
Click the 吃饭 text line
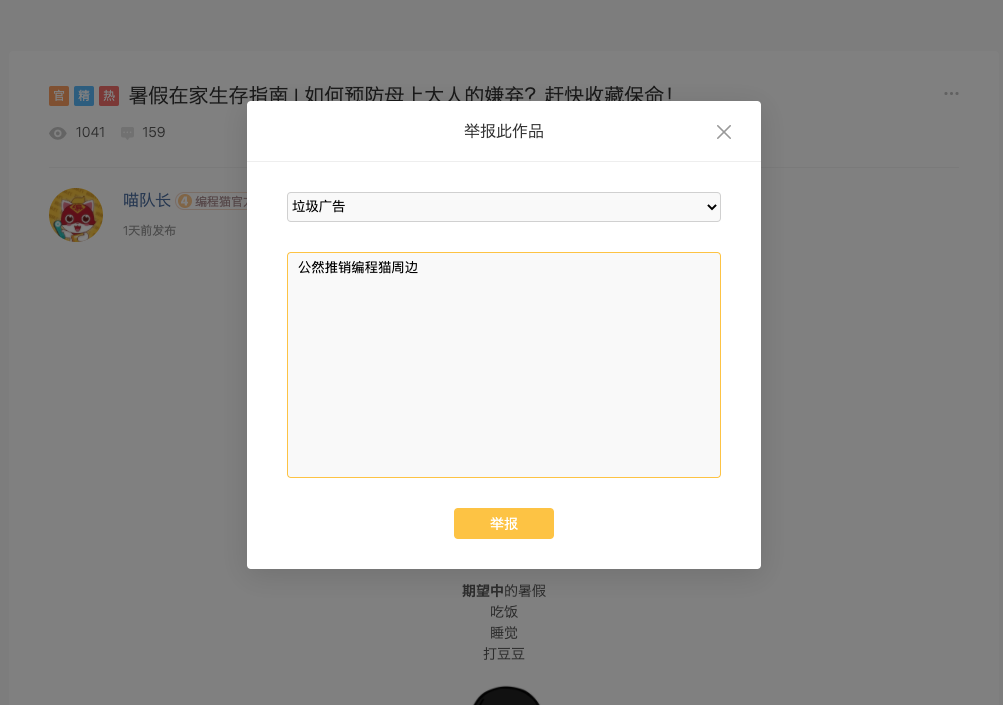(x=503, y=612)
